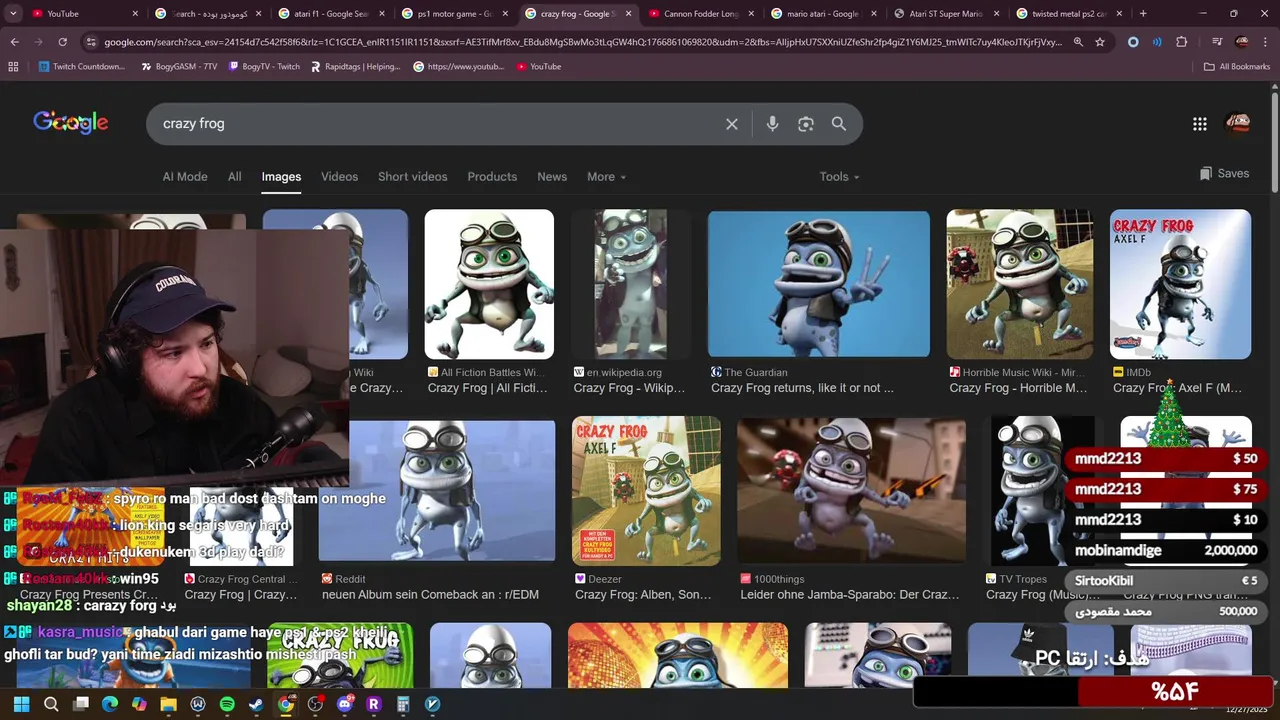Open File Explorer from the taskbar
This screenshot has width=1280, height=720.
(x=168, y=704)
